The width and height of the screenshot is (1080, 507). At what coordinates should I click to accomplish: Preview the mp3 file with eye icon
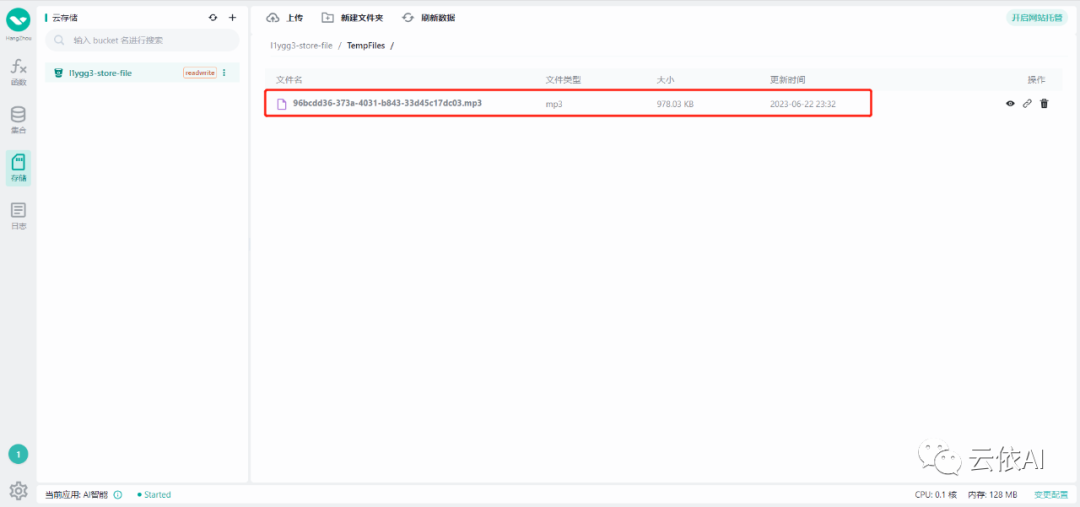coord(1010,104)
